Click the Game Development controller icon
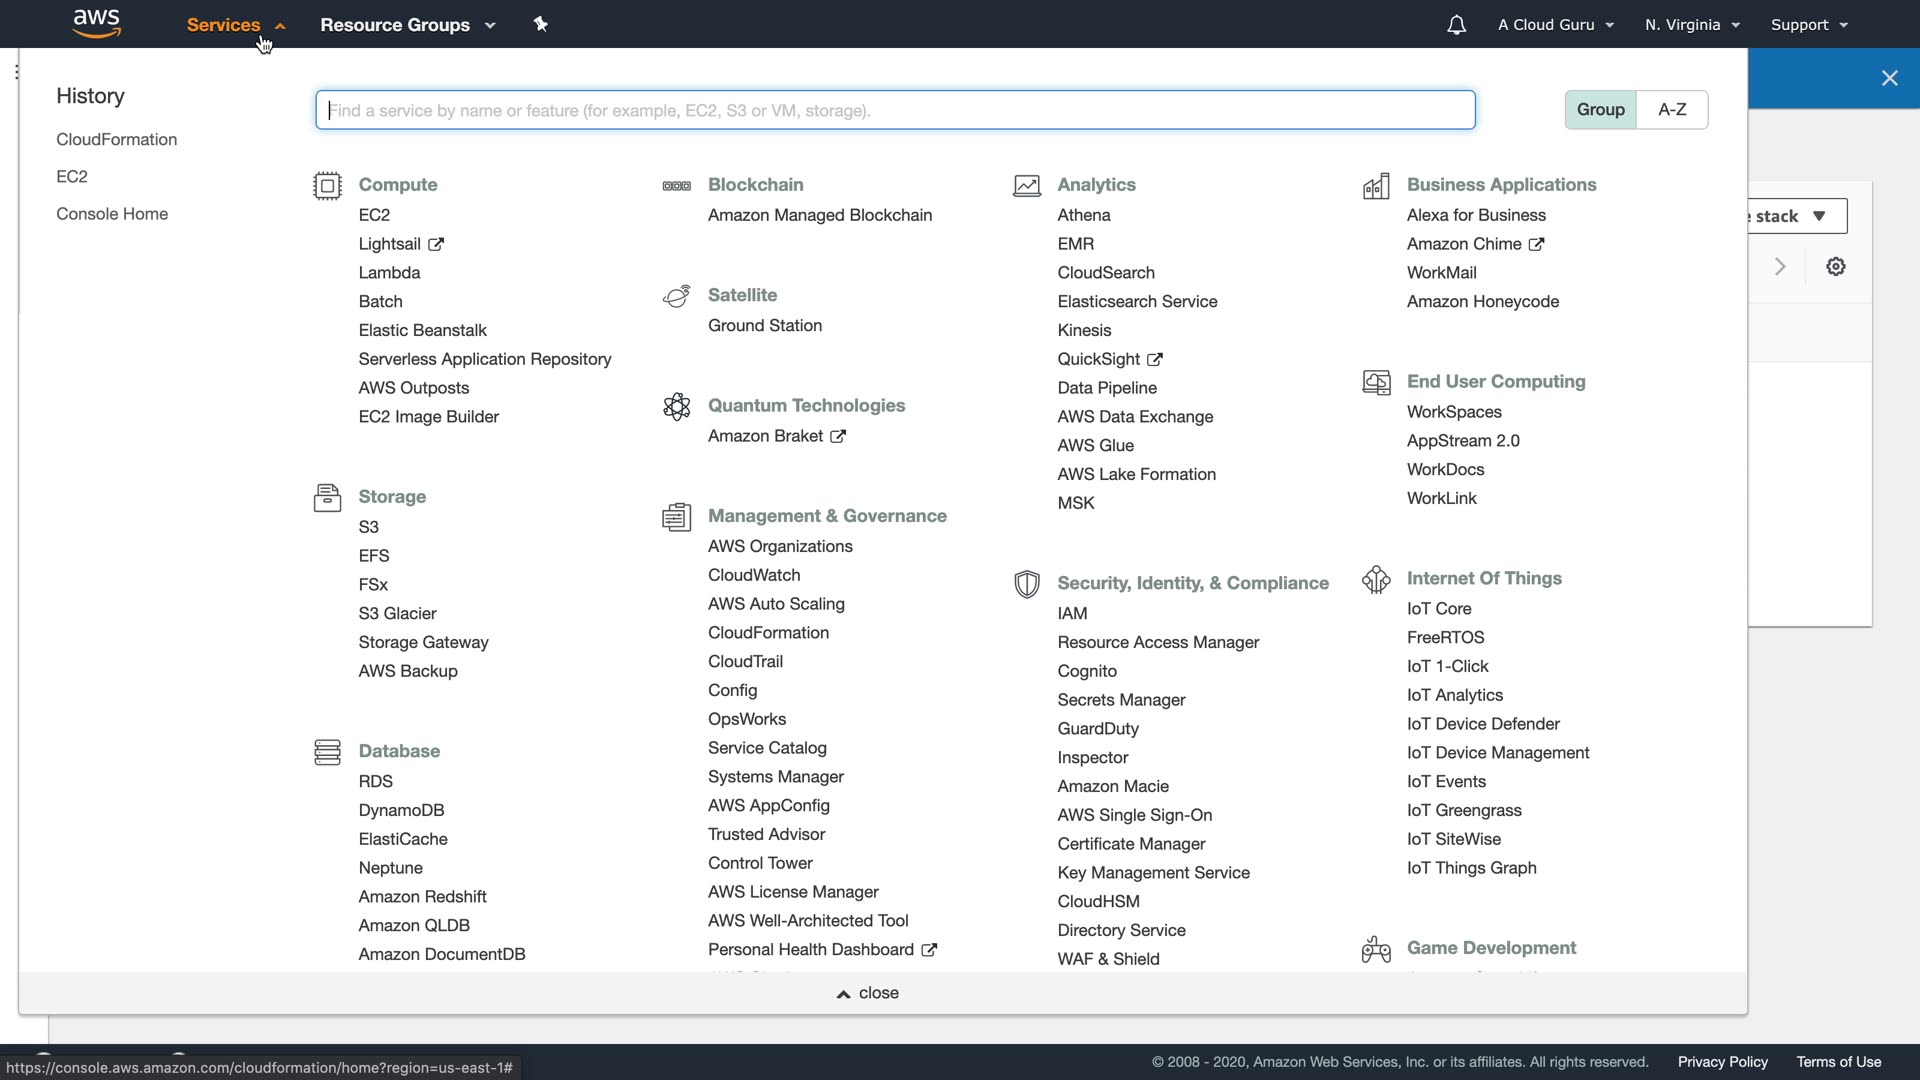This screenshot has height=1080, width=1920. [1376, 949]
